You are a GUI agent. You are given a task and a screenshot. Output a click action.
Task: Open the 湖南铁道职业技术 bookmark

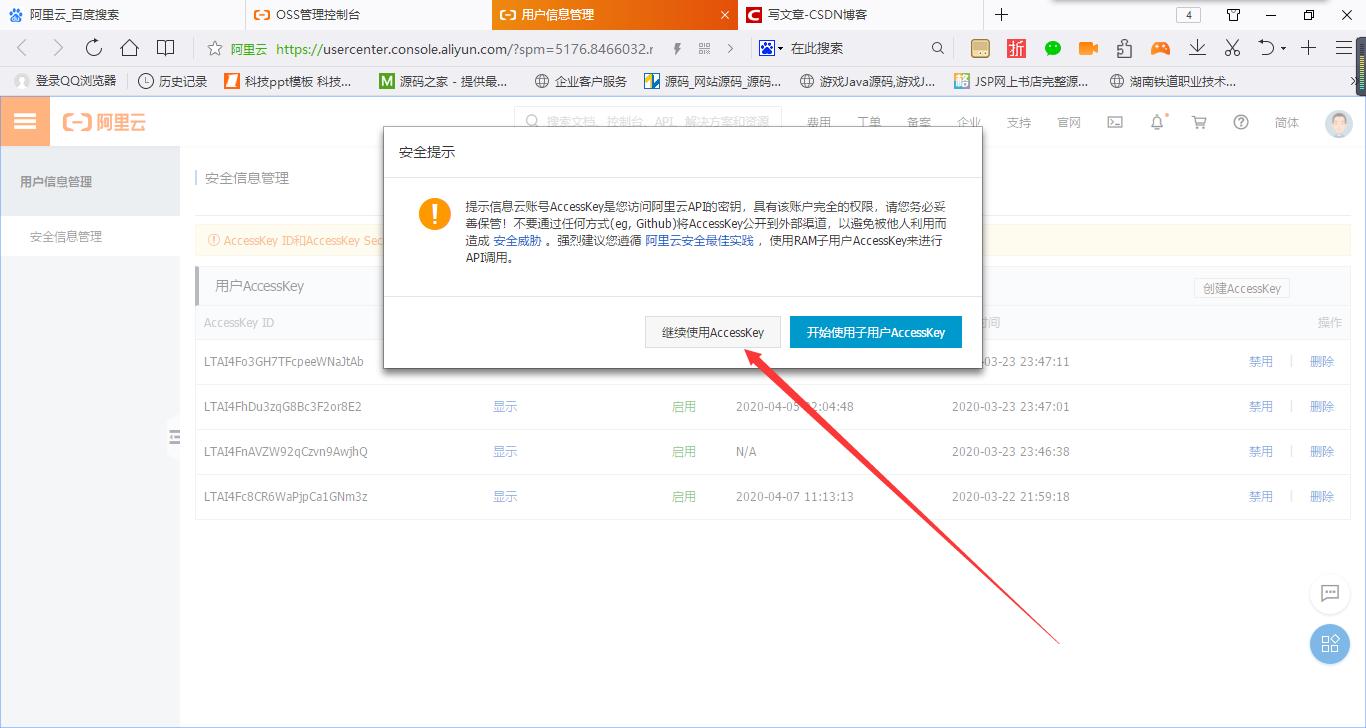click(1173, 81)
